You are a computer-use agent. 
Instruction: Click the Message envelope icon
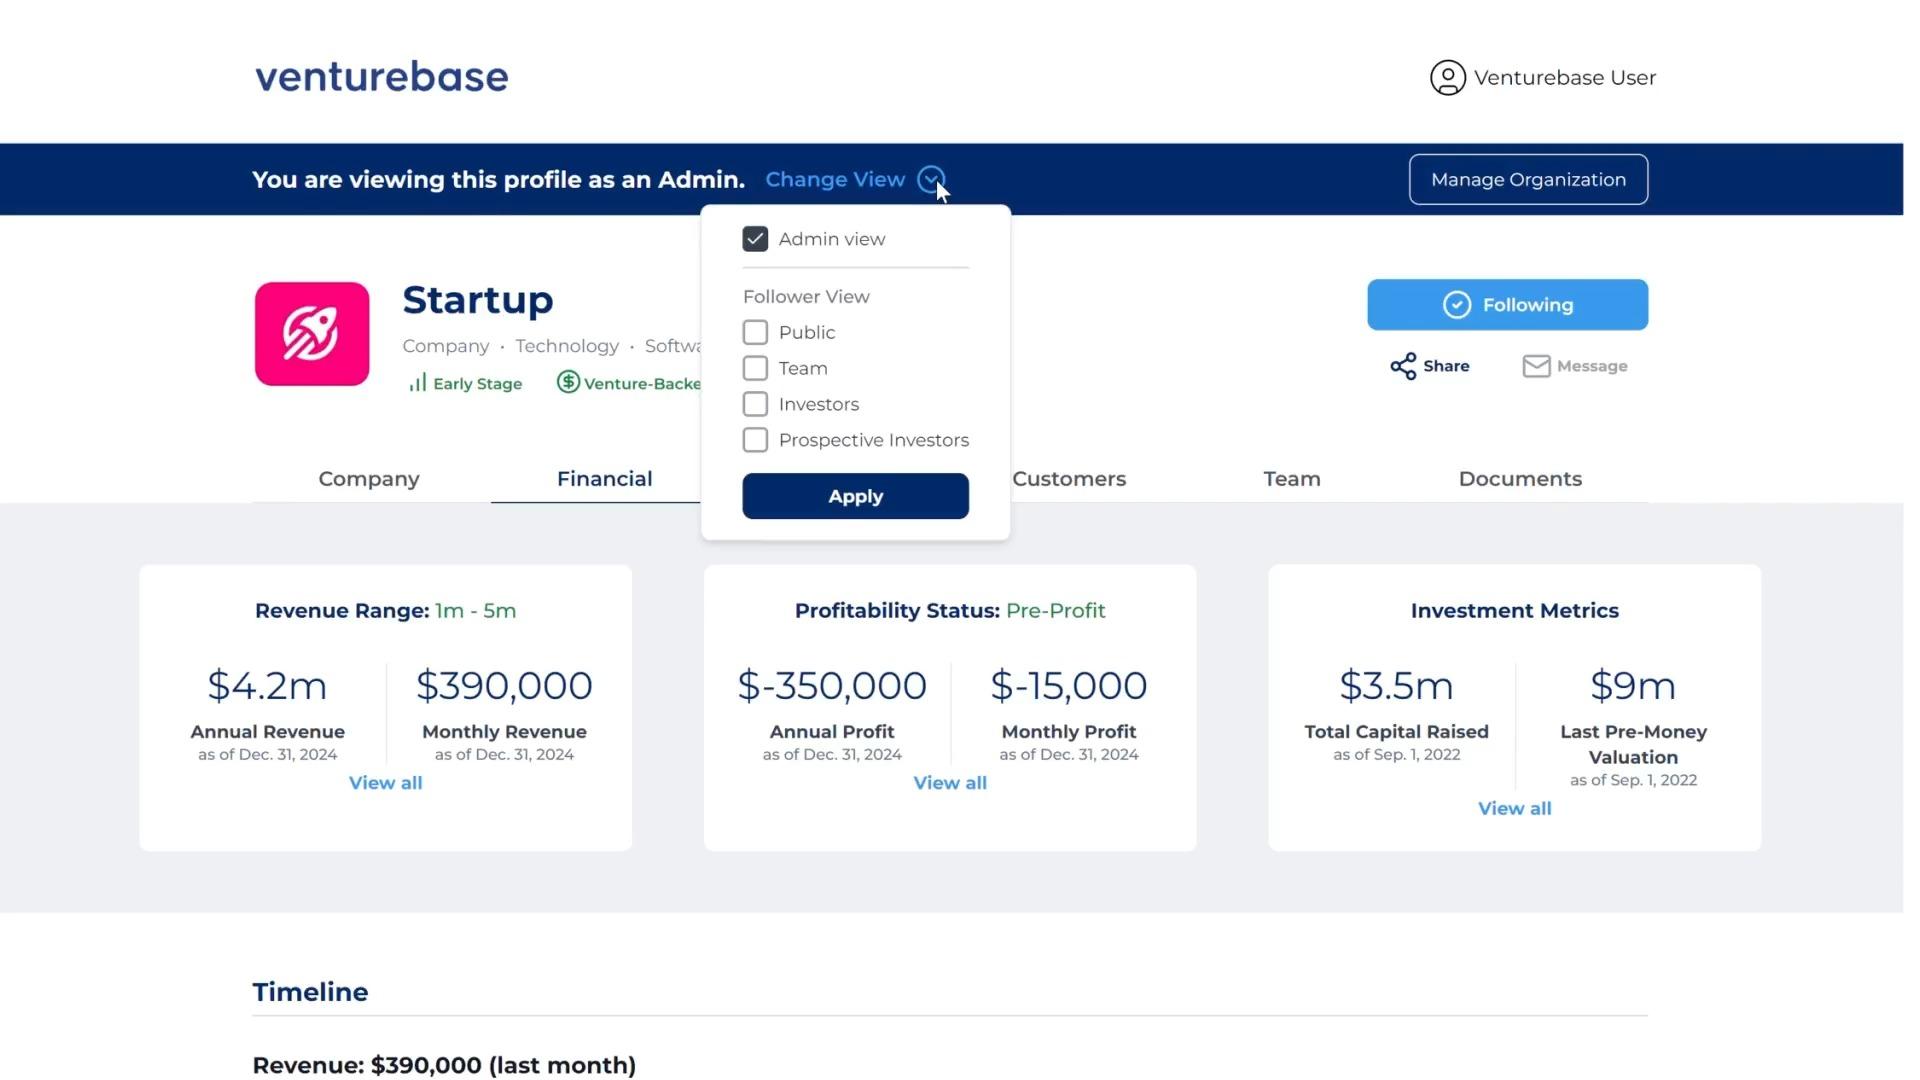pyautogui.click(x=1536, y=366)
